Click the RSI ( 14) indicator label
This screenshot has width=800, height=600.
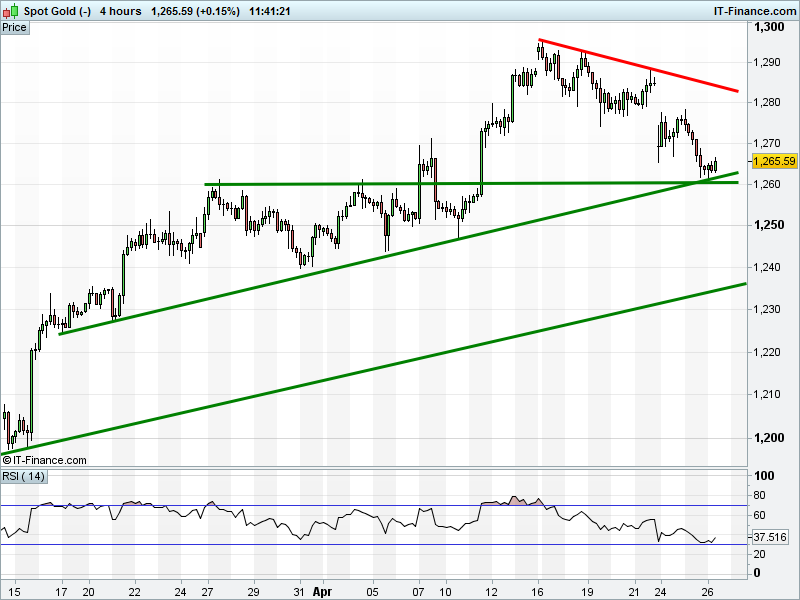[23, 476]
